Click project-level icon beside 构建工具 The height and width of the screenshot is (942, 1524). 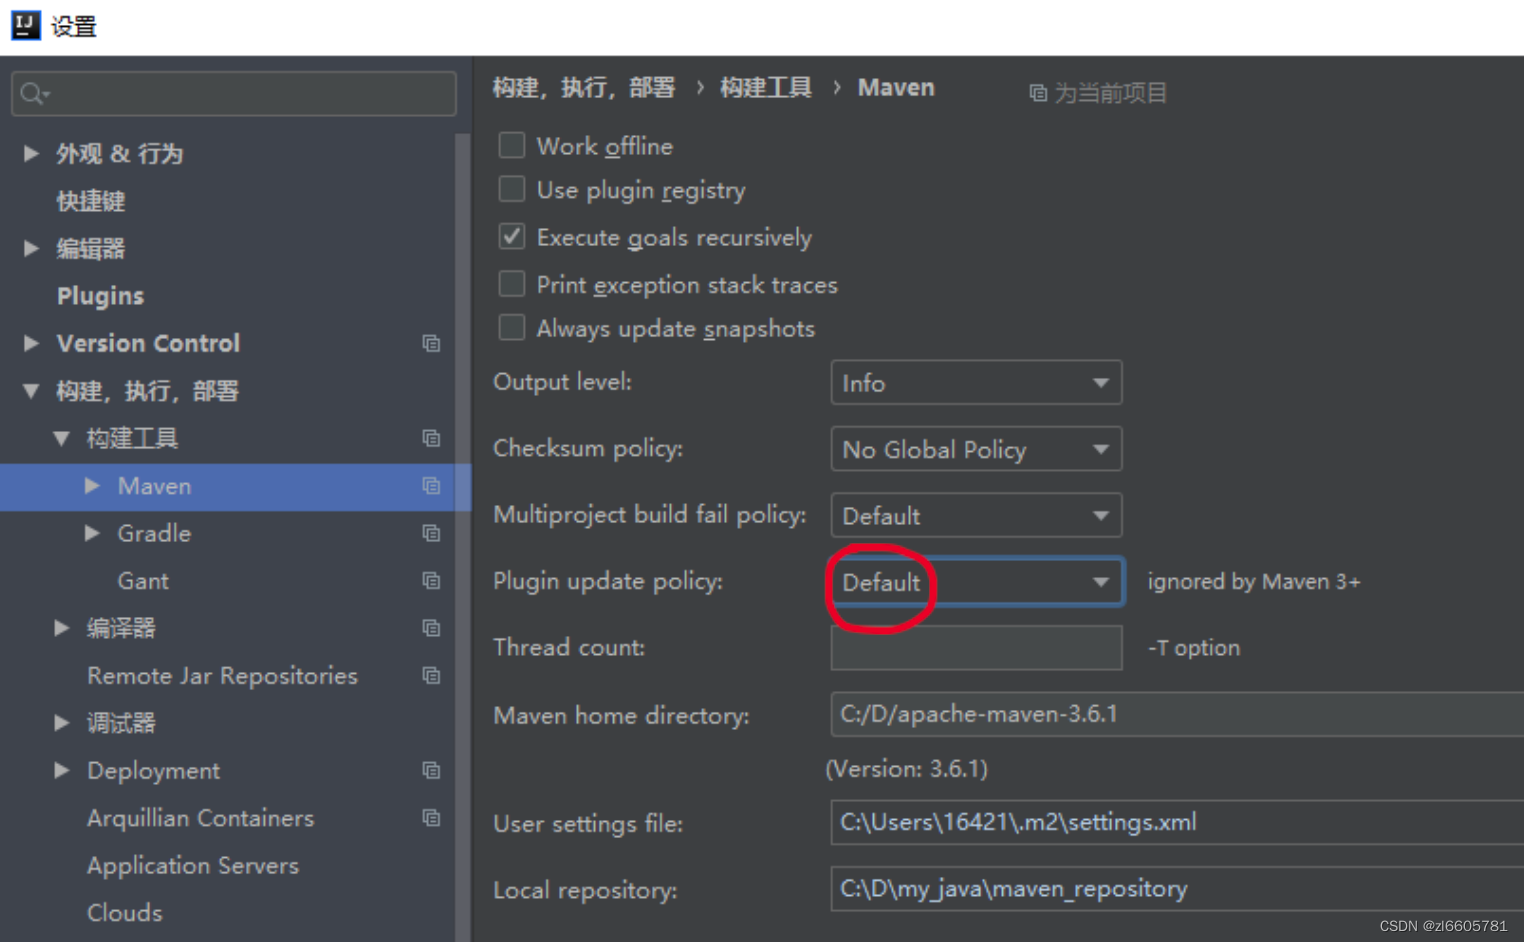coord(431,438)
